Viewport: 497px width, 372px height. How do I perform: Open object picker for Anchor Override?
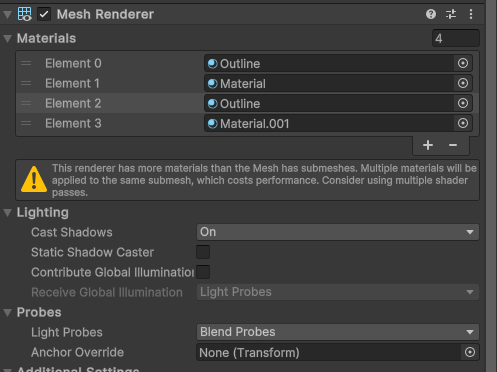[470, 352]
